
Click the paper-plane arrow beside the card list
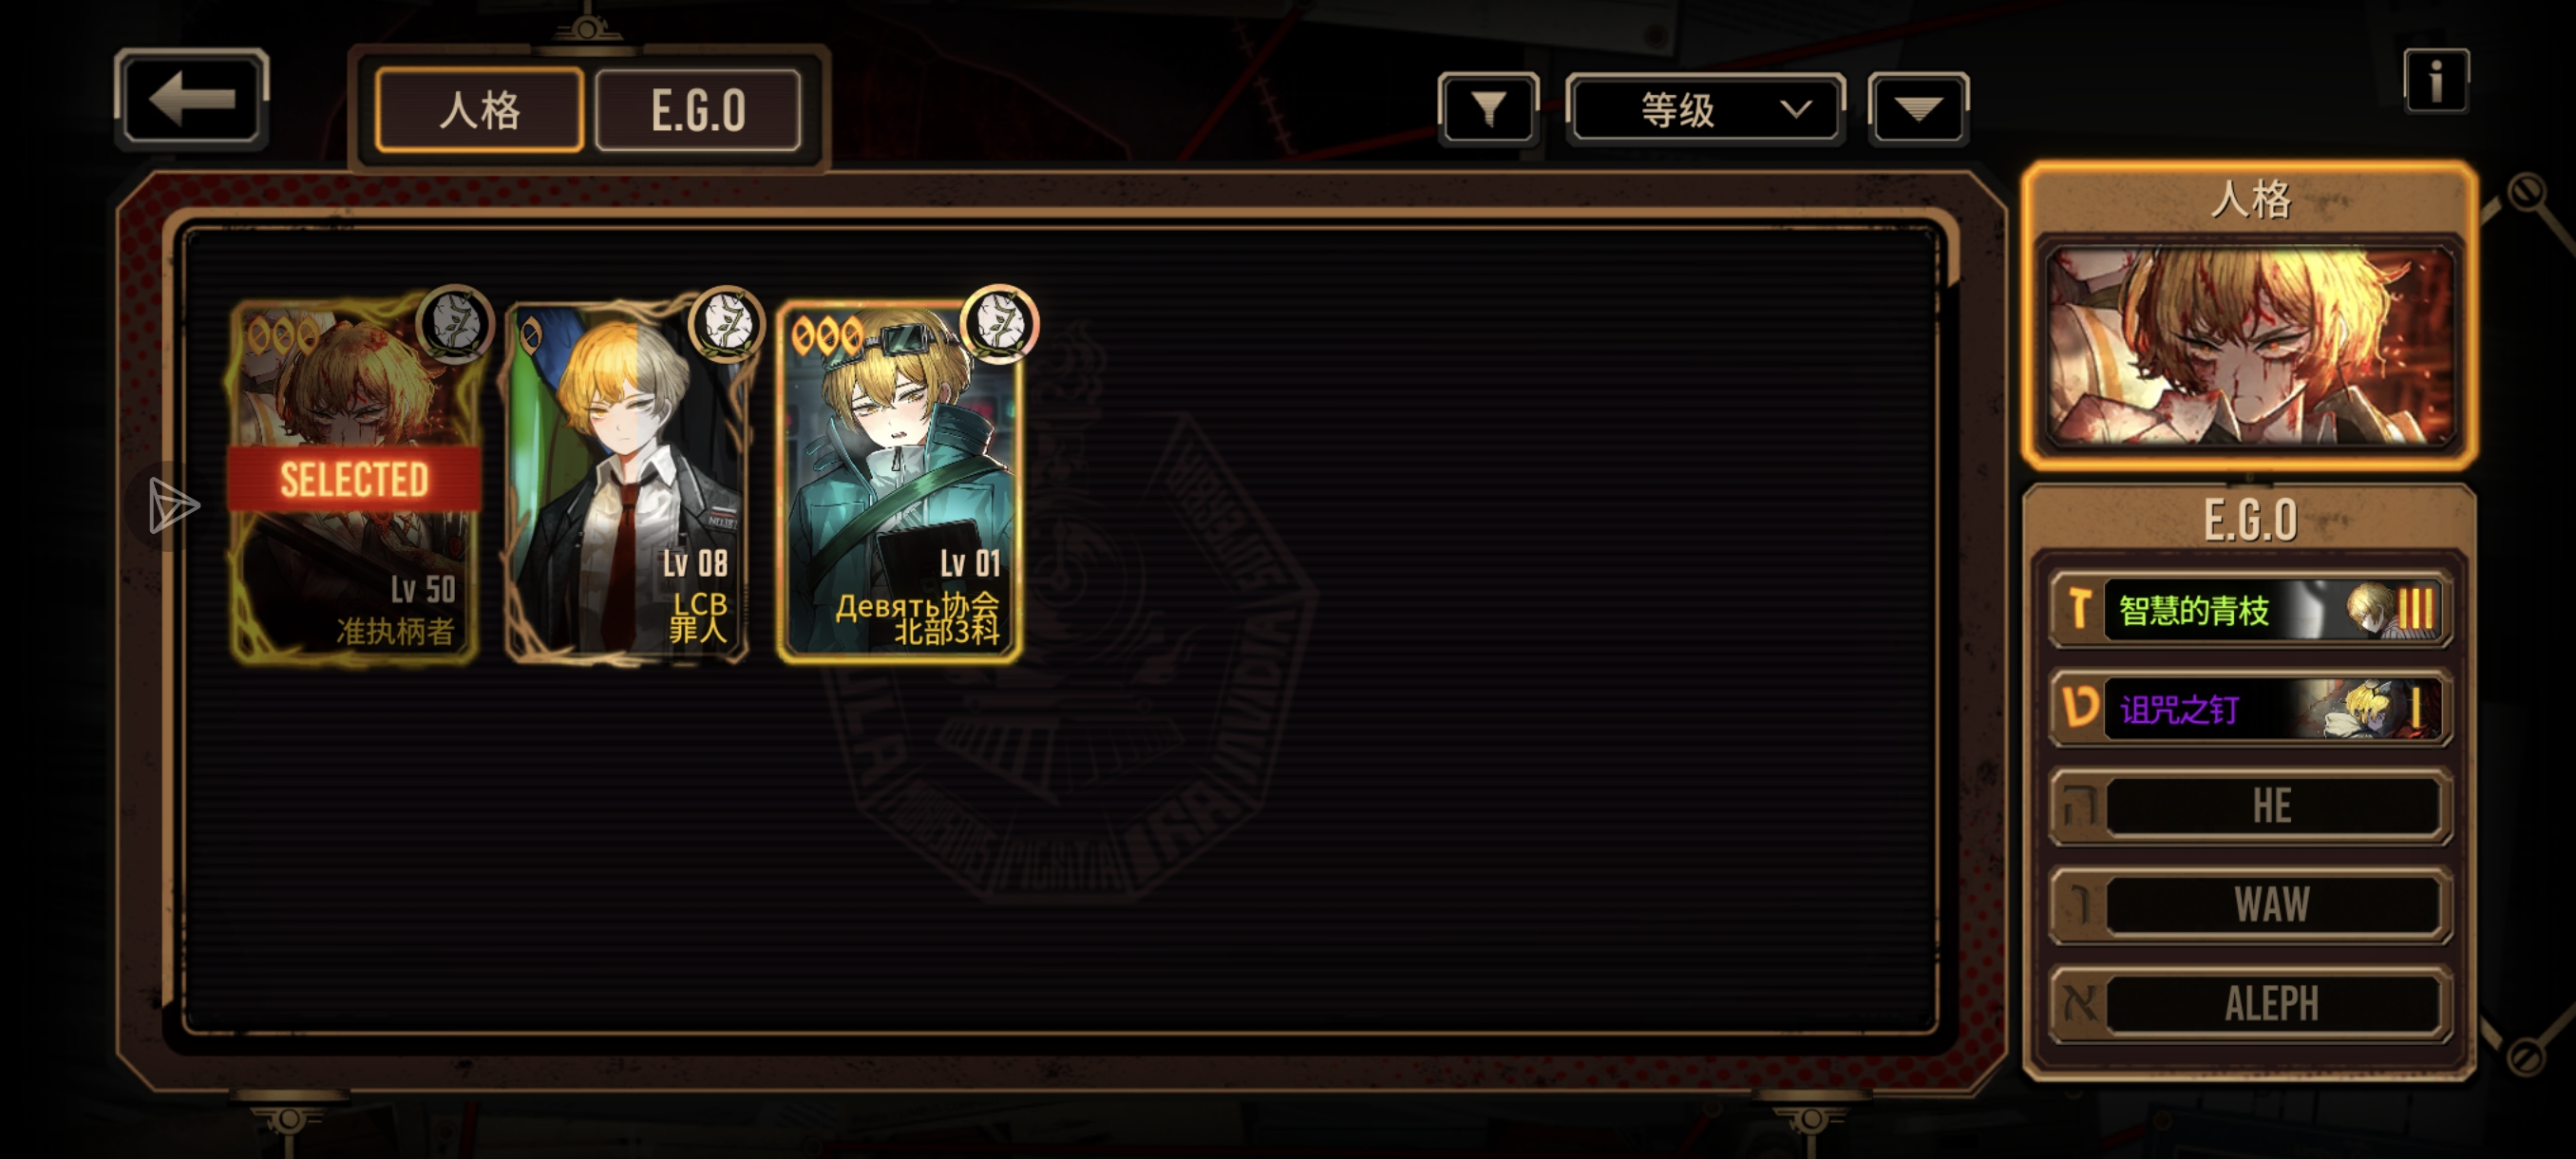173,505
